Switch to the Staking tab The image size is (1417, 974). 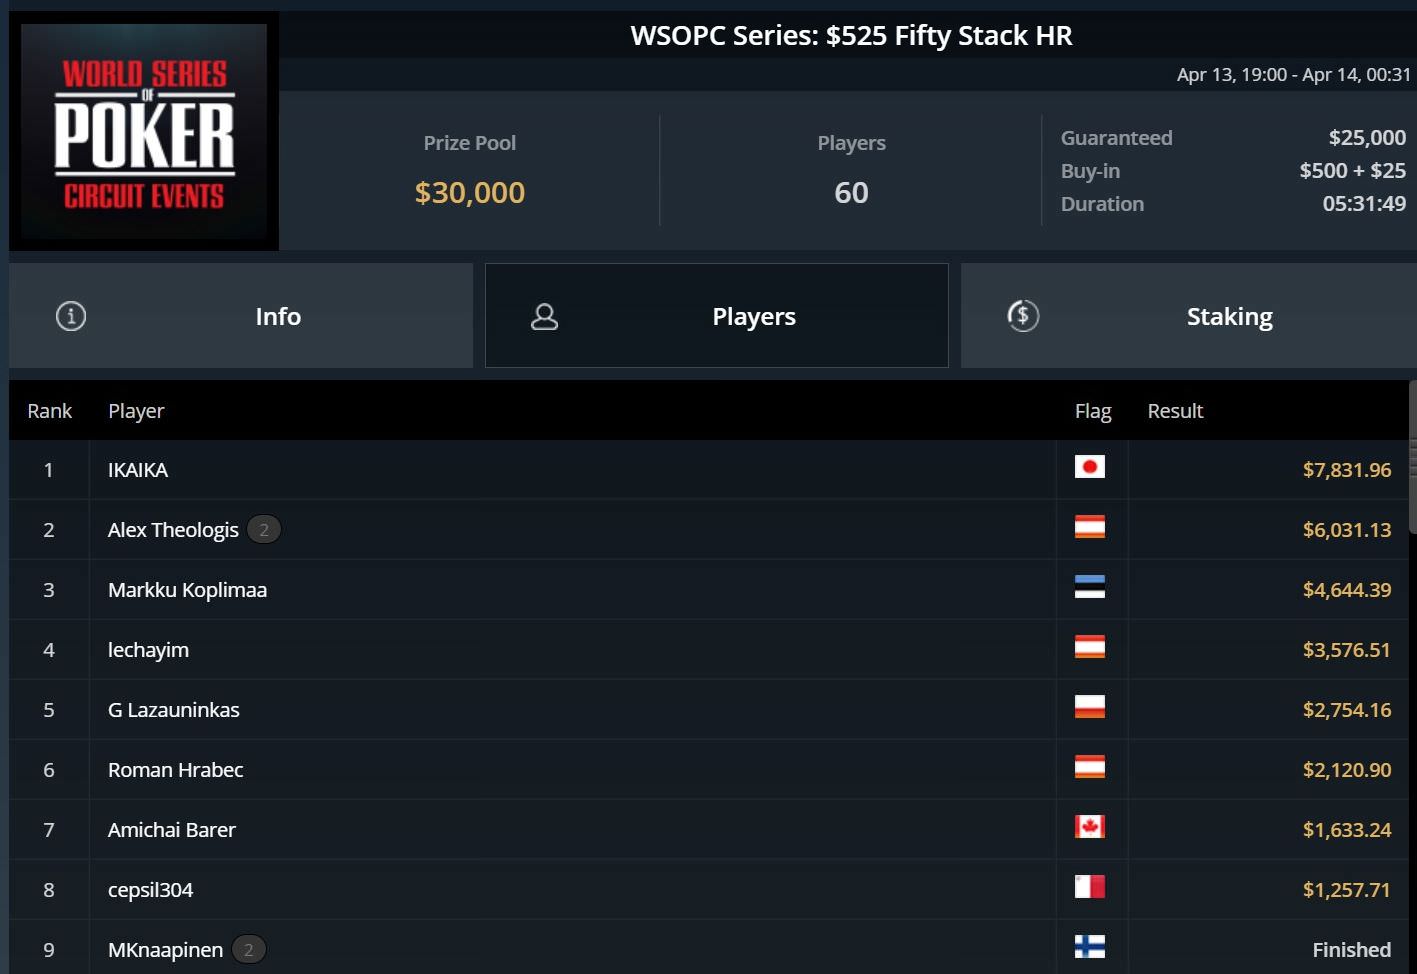click(x=1189, y=316)
